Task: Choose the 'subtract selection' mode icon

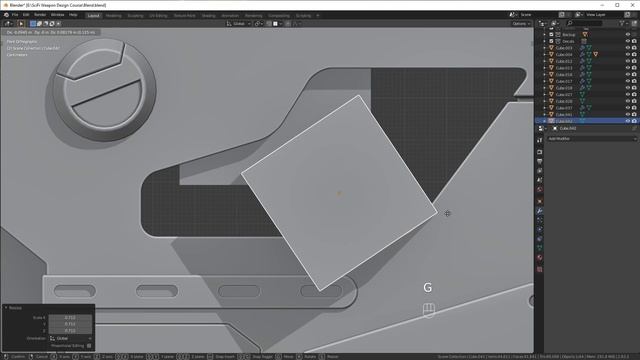Action: (45, 24)
